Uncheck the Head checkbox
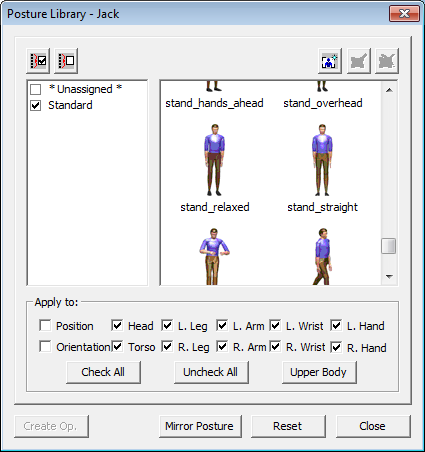This screenshot has height=452, width=425. (x=117, y=325)
